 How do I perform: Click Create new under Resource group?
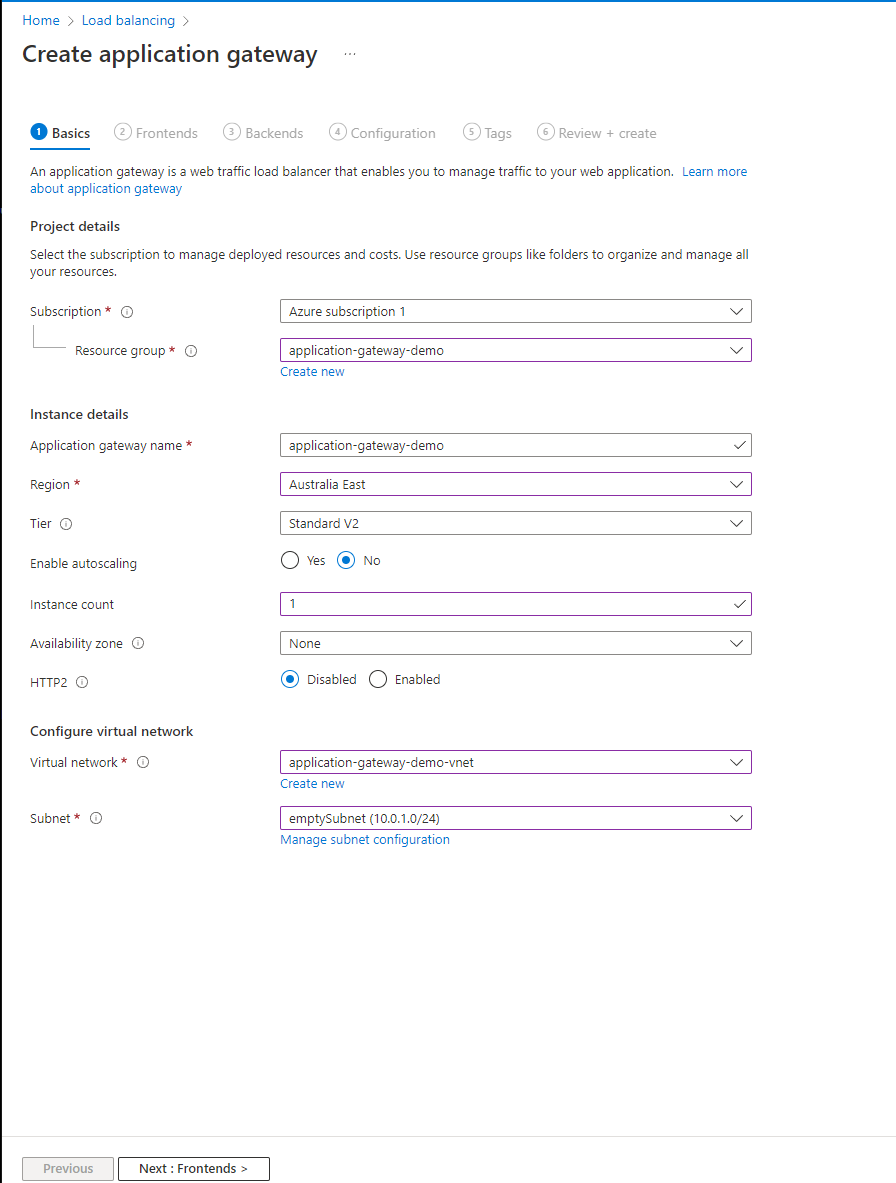312,371
